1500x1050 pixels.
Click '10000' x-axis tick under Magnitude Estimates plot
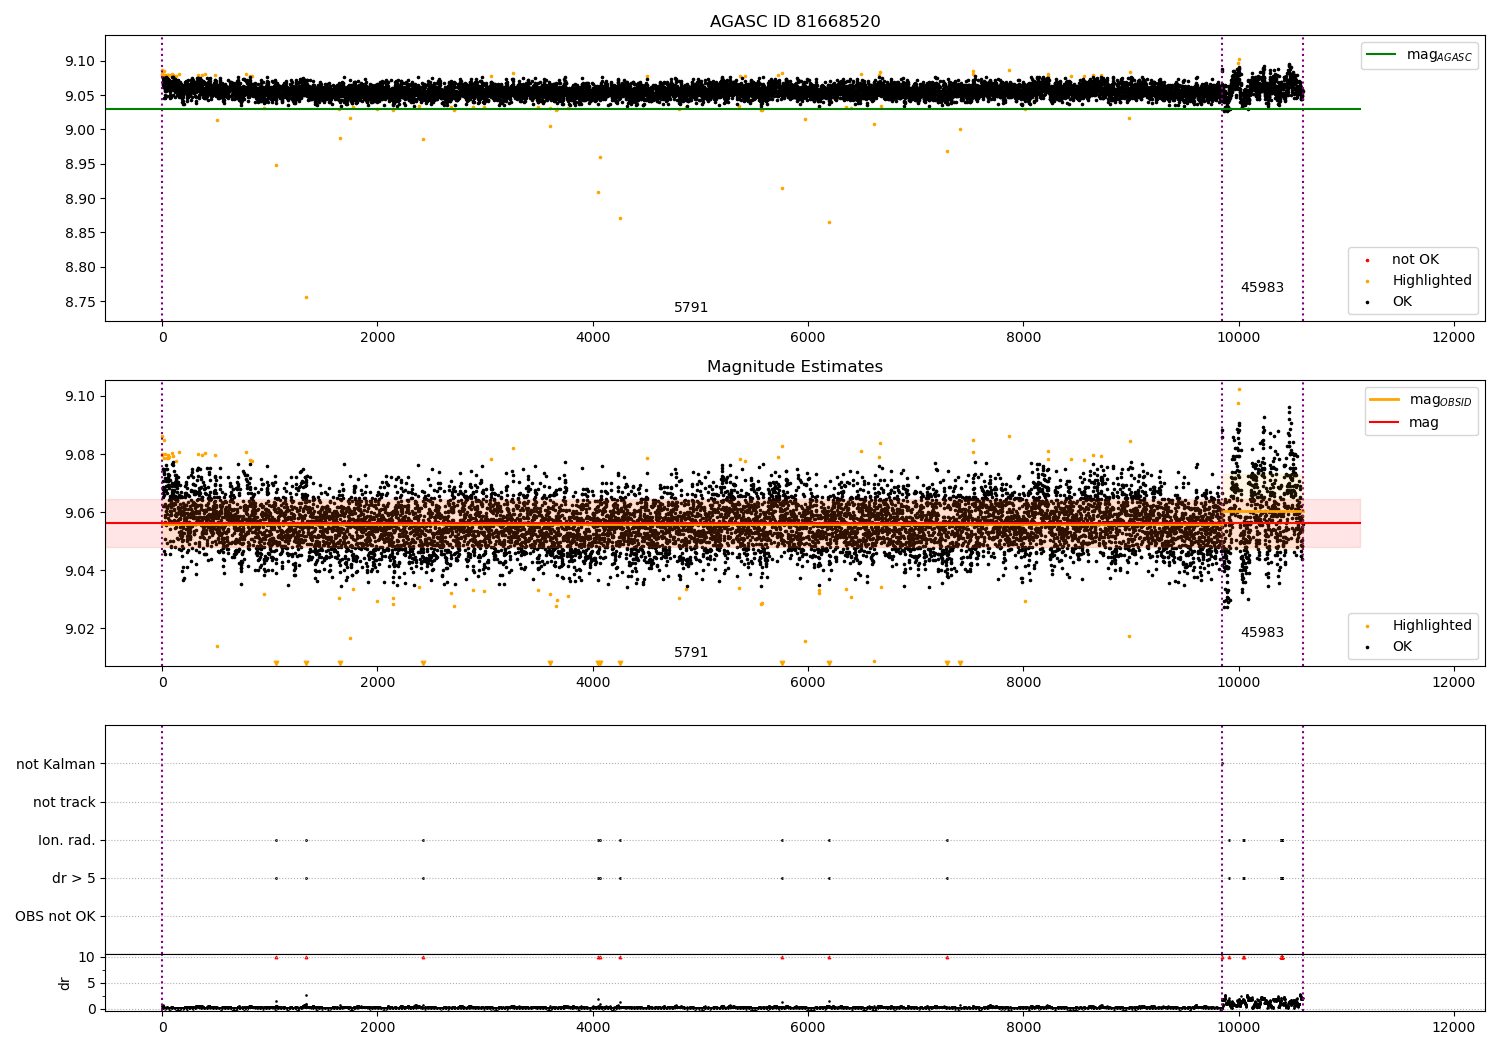pos(1239,683)
